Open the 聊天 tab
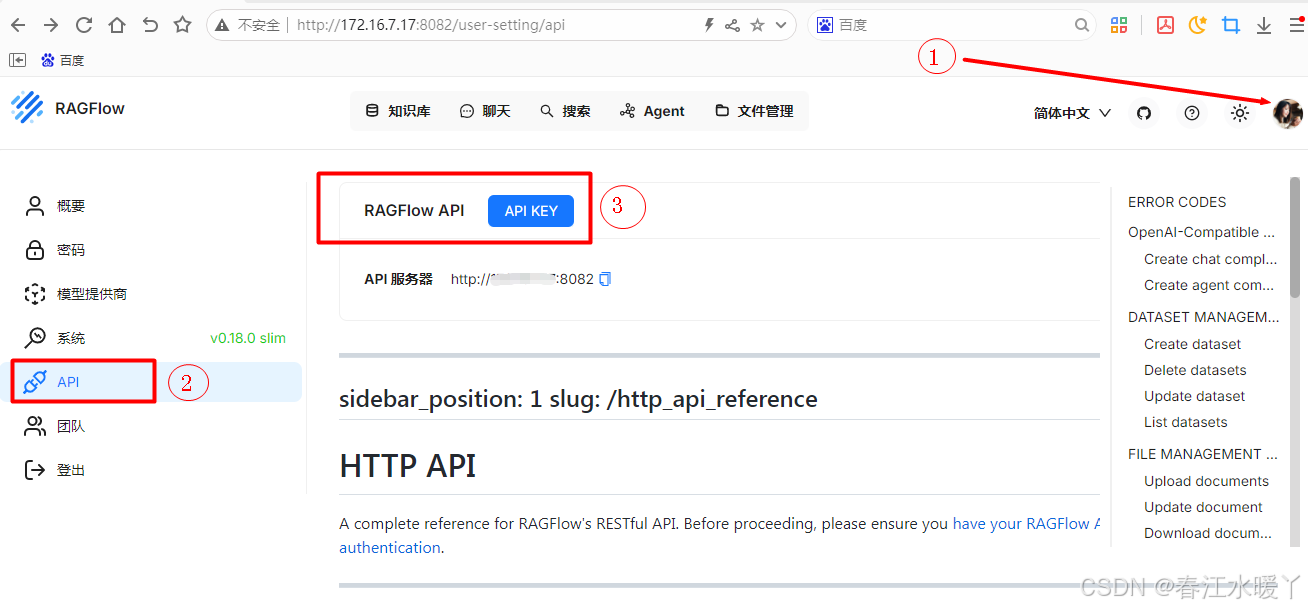The image size is (1308, 609). point(485,111)
